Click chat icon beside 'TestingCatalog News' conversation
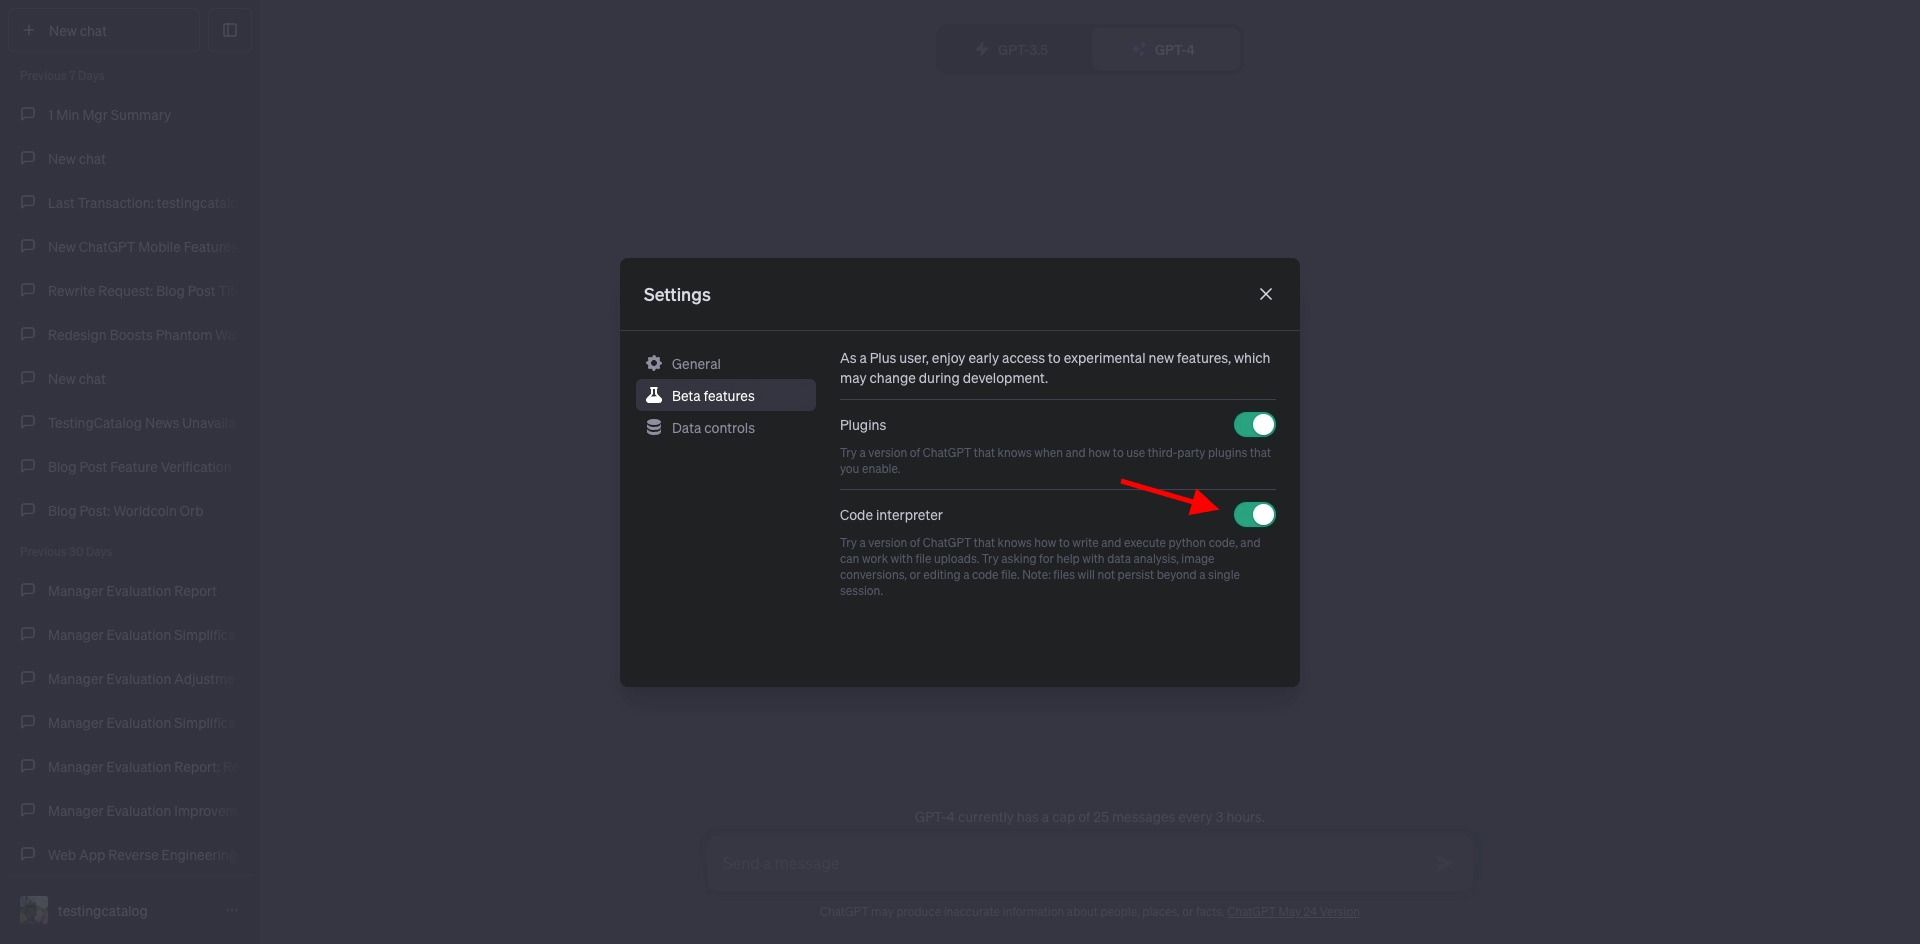 (x=28, y=422)
